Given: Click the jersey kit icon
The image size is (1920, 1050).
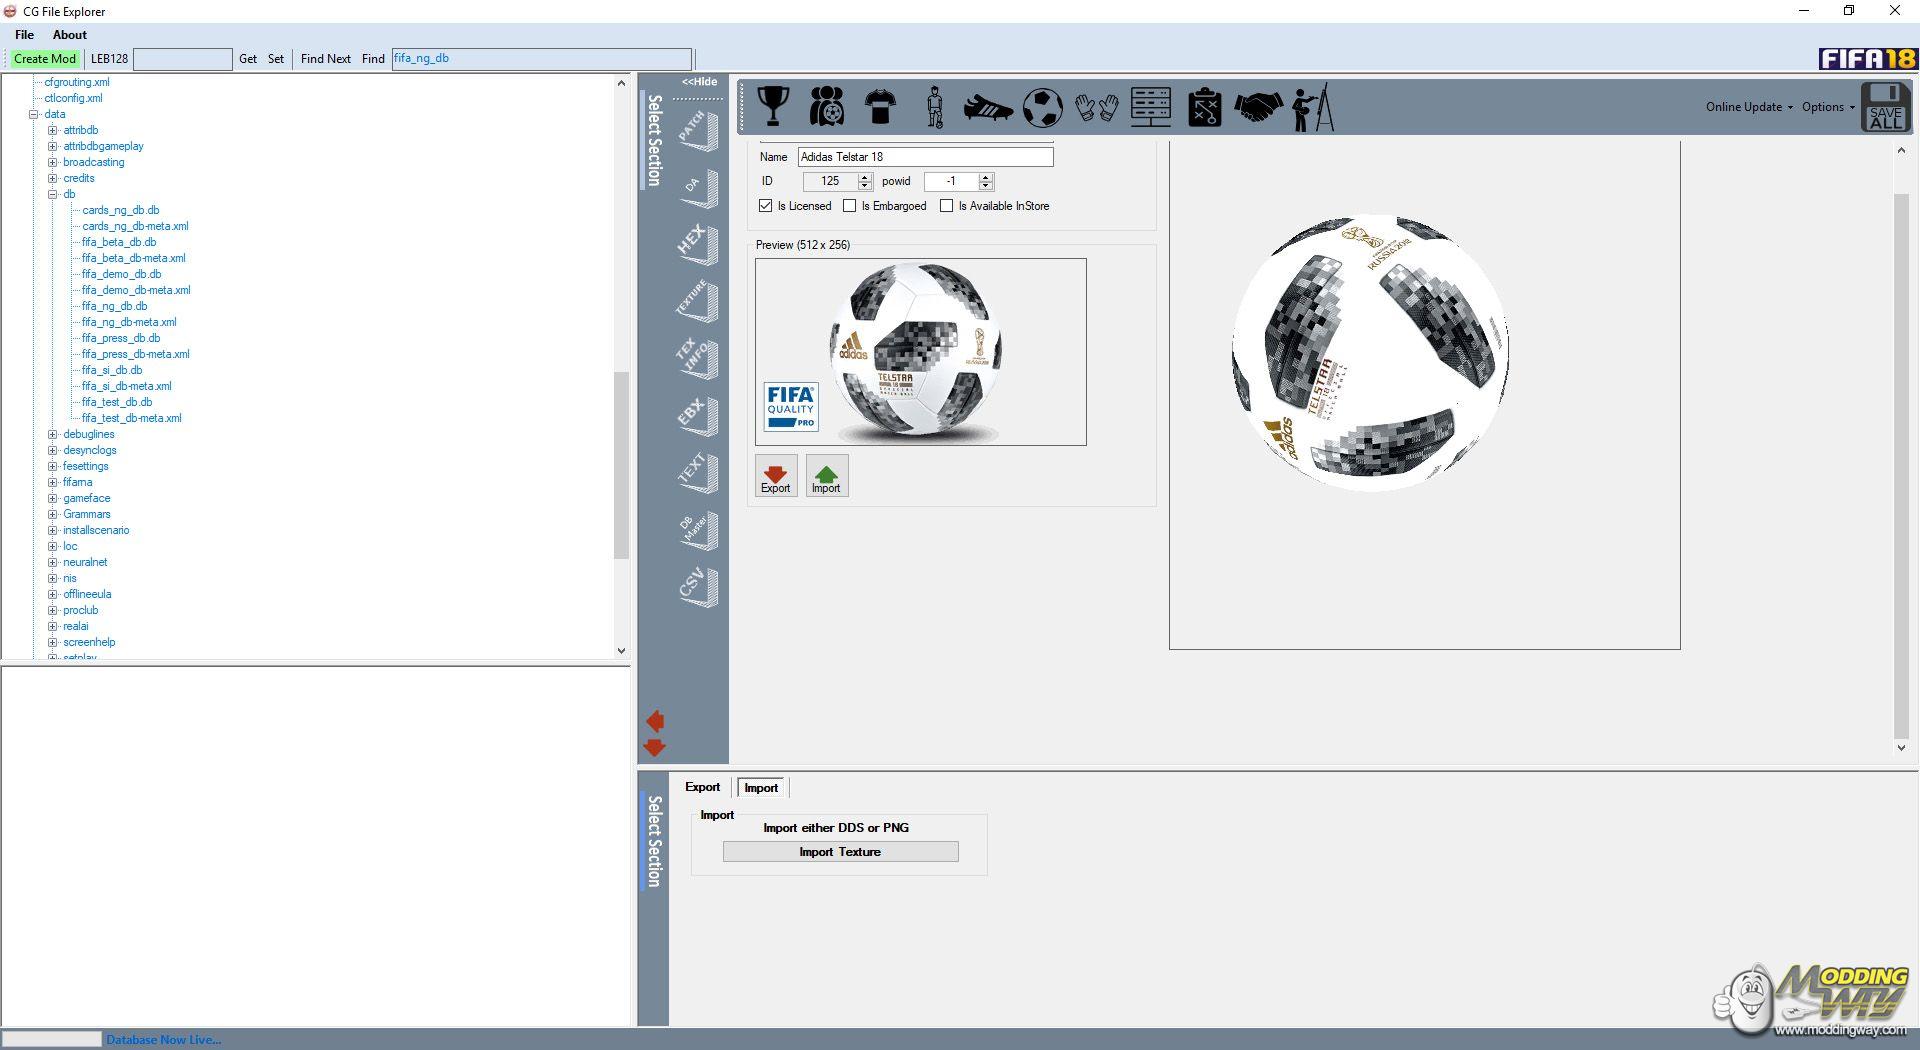Looking at the screenshot, I should pos(880,106).
